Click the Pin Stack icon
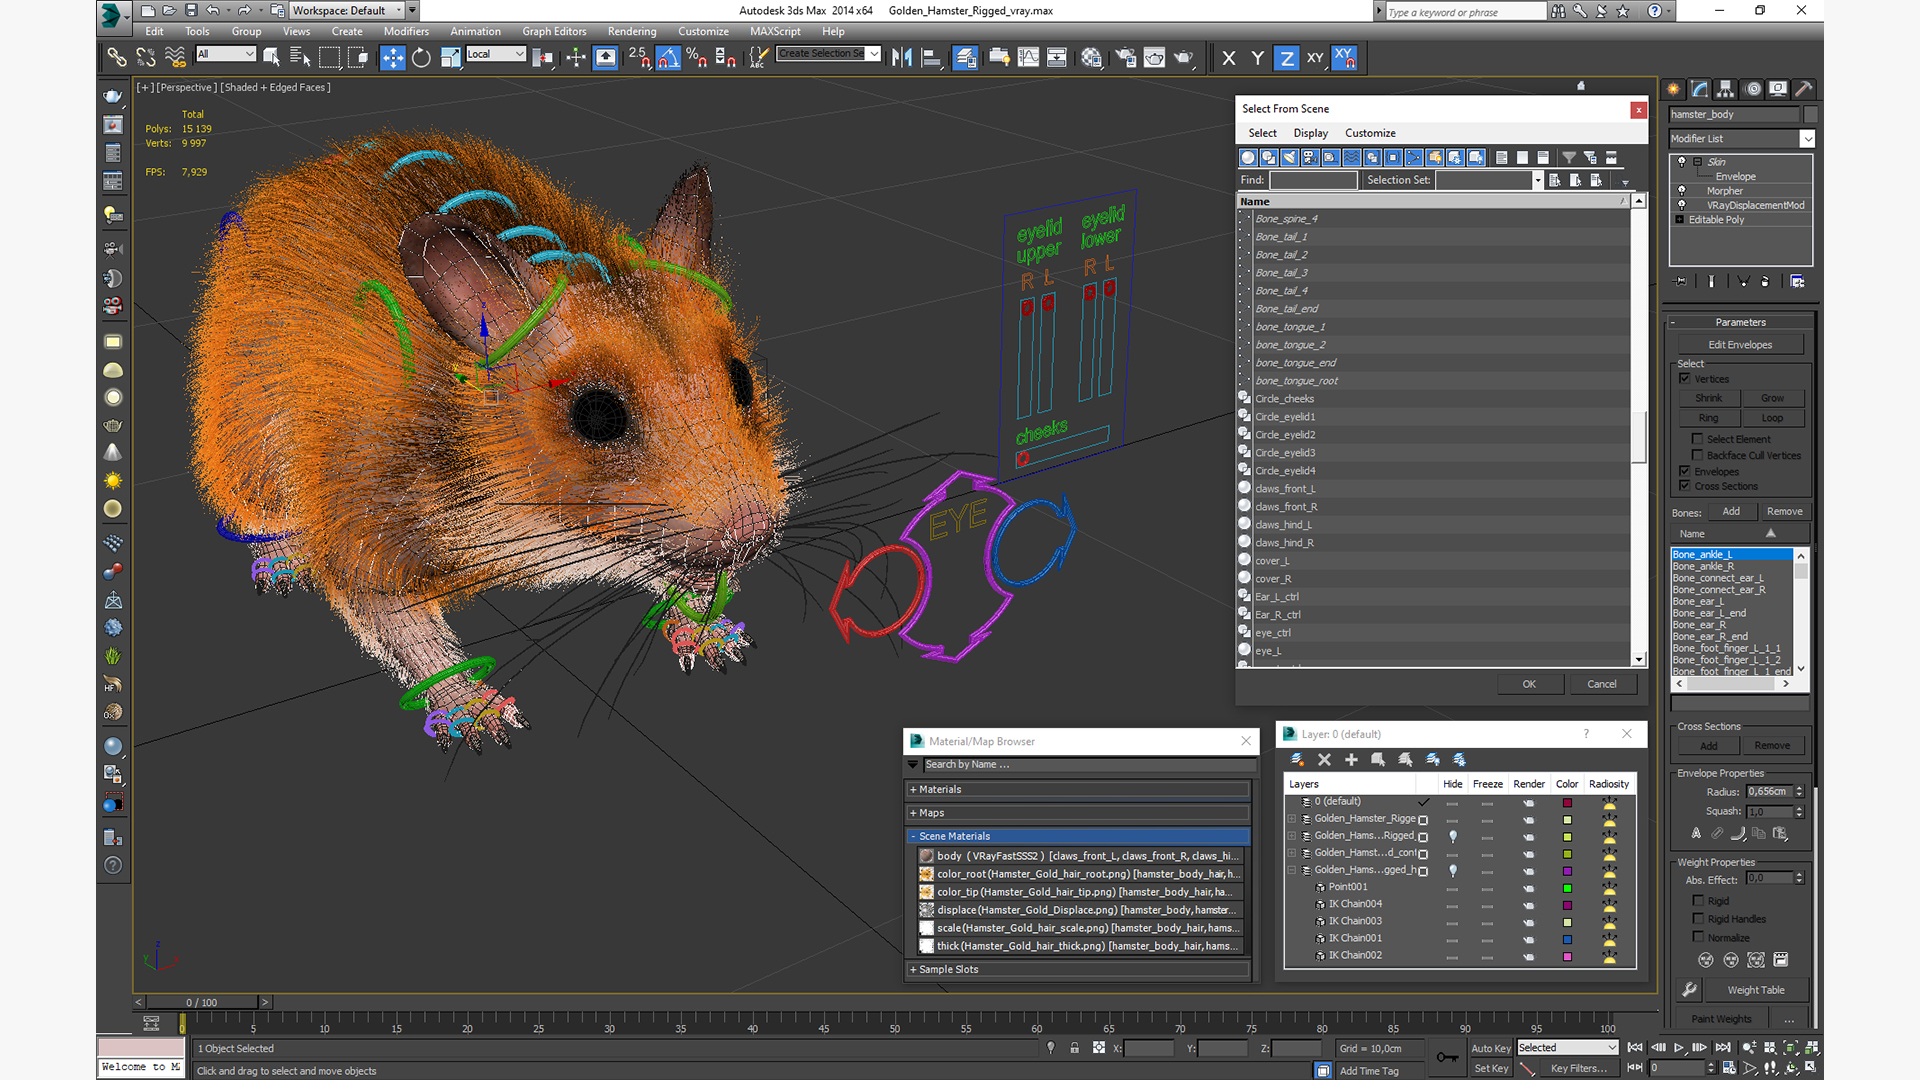Screen dimensions: 1920x1080 click(1680, 281)
